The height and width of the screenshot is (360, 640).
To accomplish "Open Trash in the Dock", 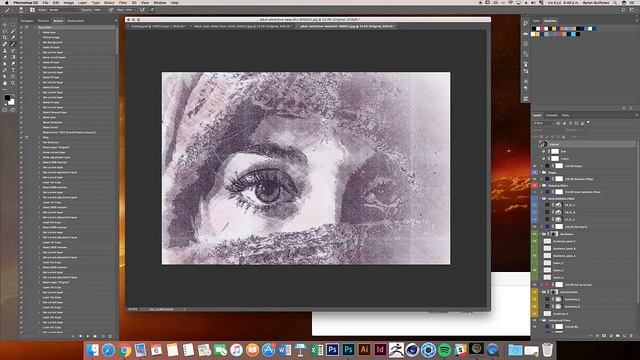I will point(547,350).
